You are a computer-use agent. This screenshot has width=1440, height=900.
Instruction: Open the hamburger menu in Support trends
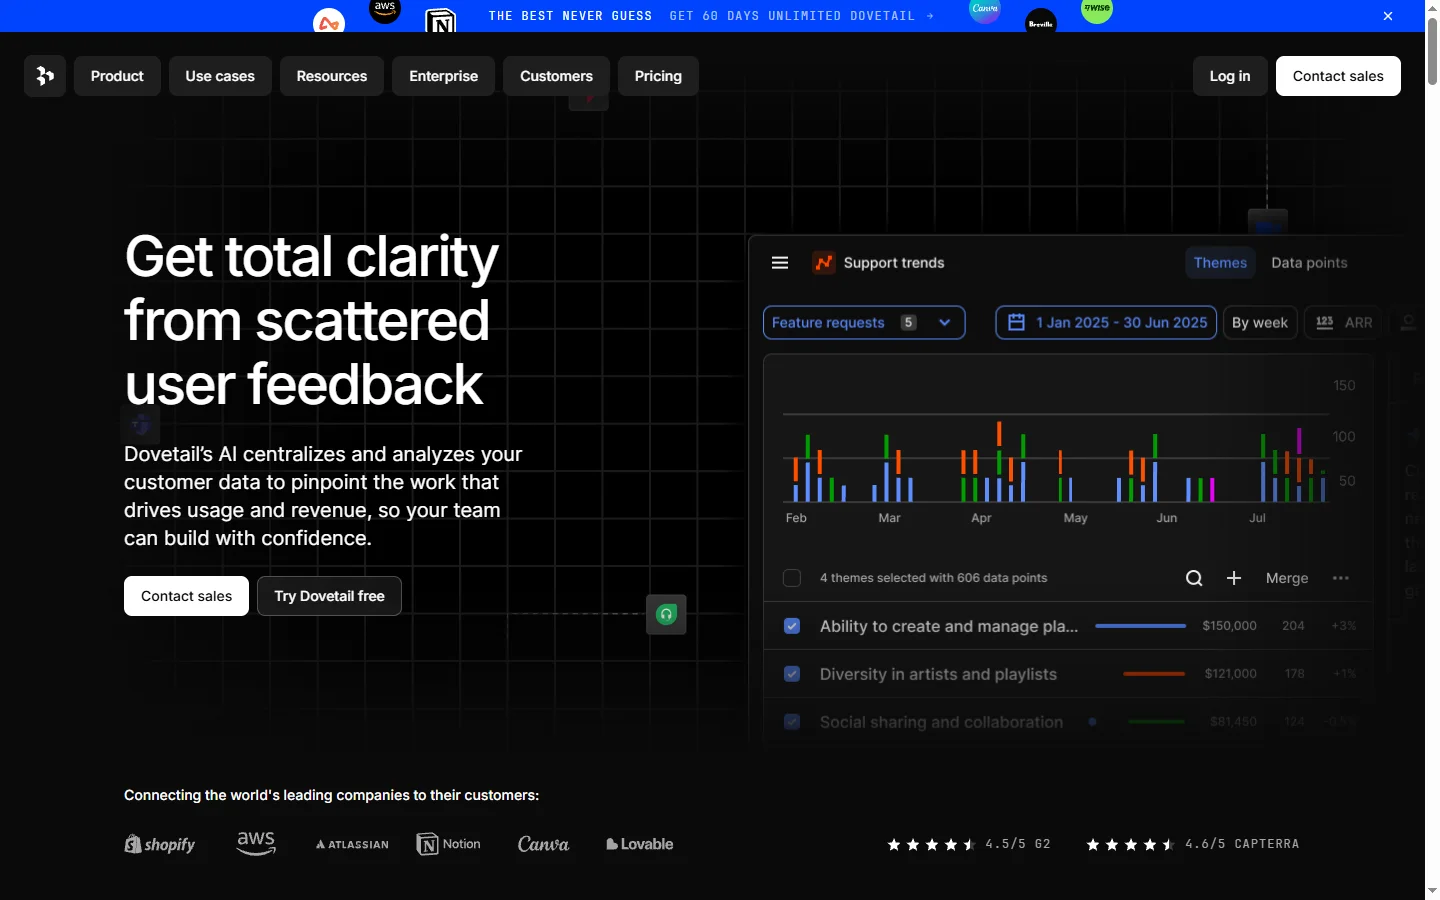coord(780,263)
